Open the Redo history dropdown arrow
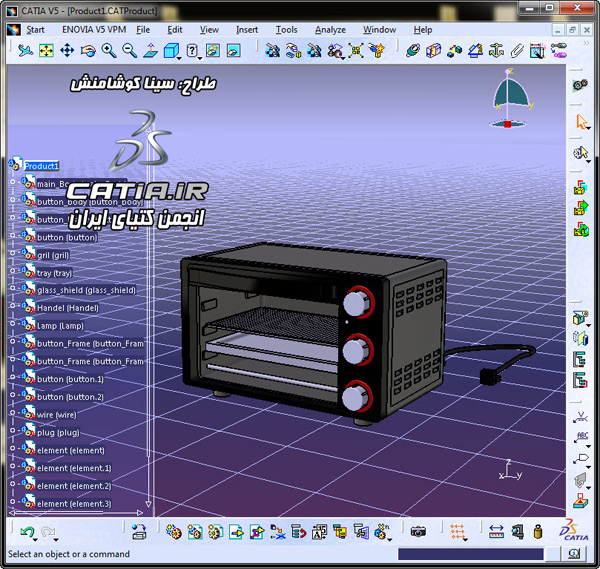Viewport: 600px width, 569px height. pyautogui.click(x=56, y=540)
